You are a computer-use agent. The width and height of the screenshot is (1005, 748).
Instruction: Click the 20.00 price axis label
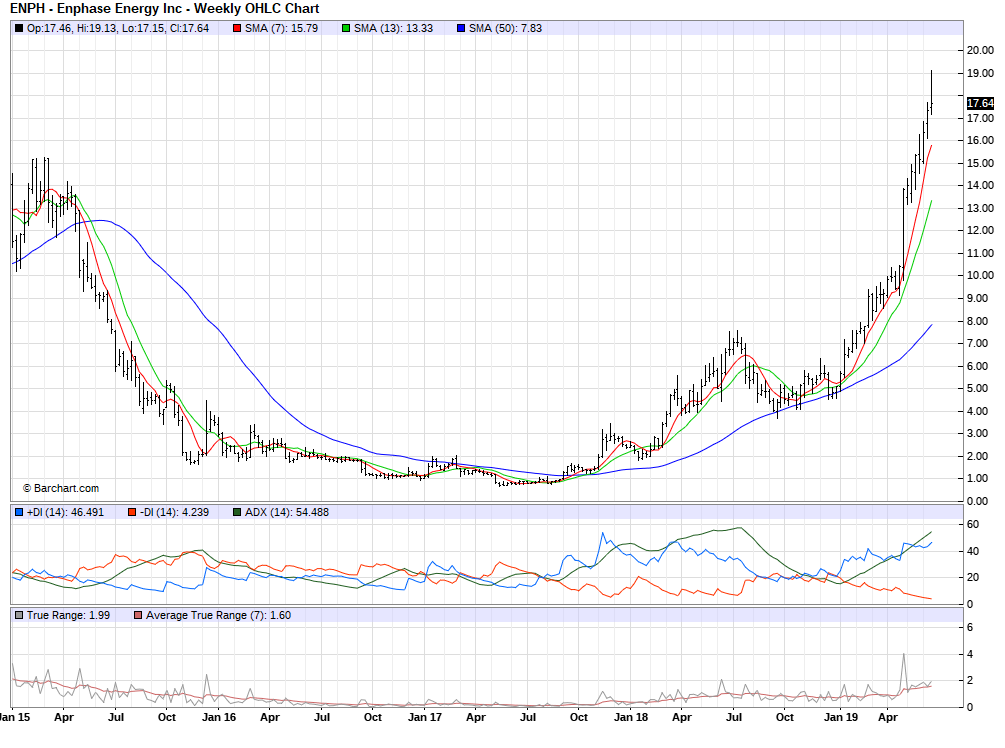coord(980,51)
